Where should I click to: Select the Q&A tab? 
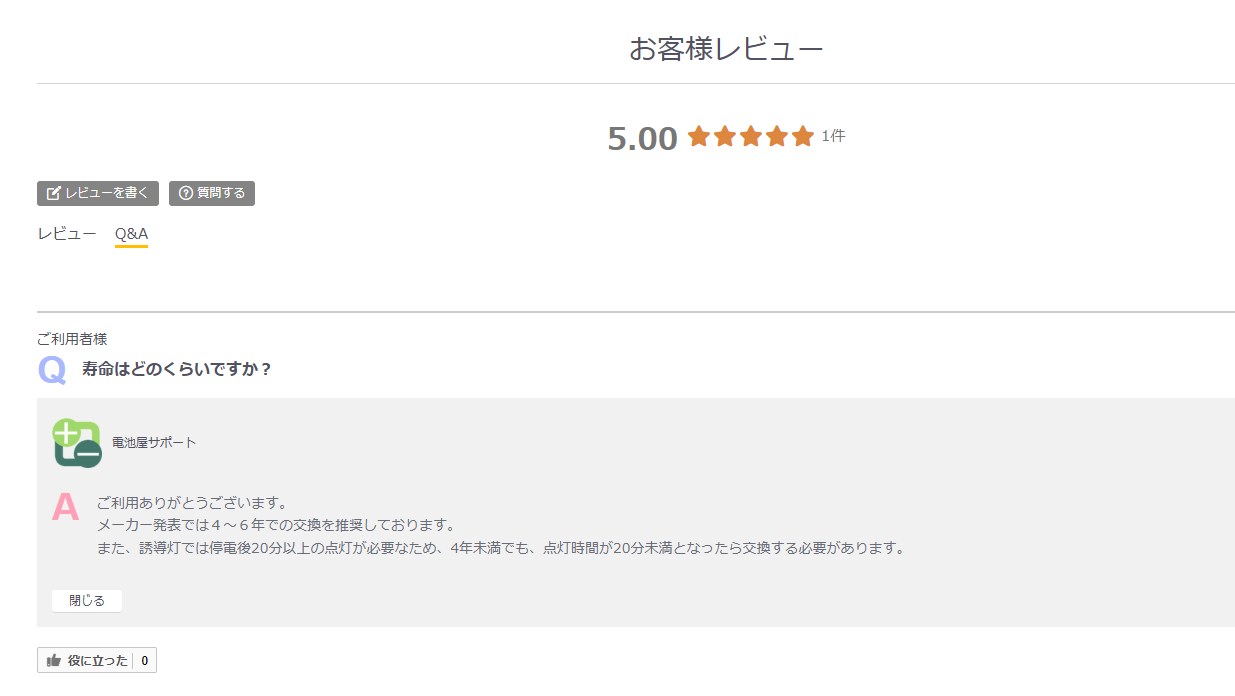coord(131,234)
